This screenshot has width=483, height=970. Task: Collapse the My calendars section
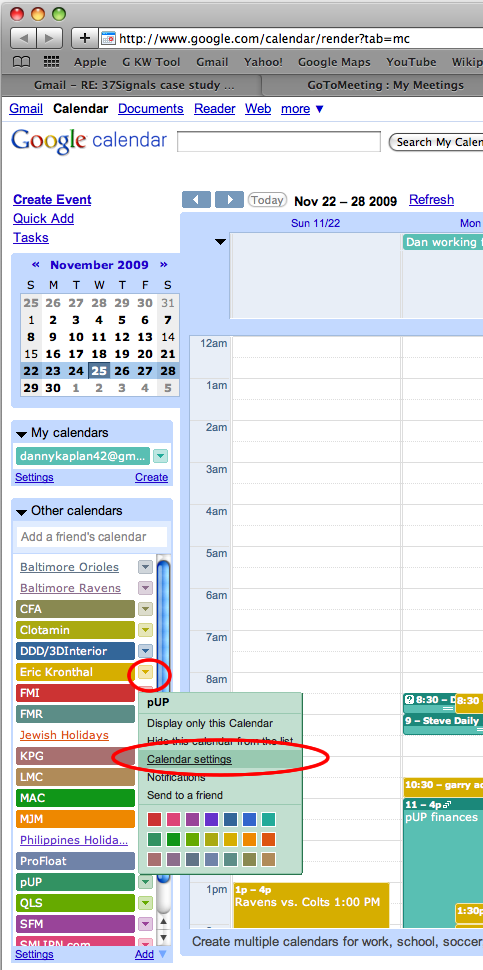[x=22, y=434]
